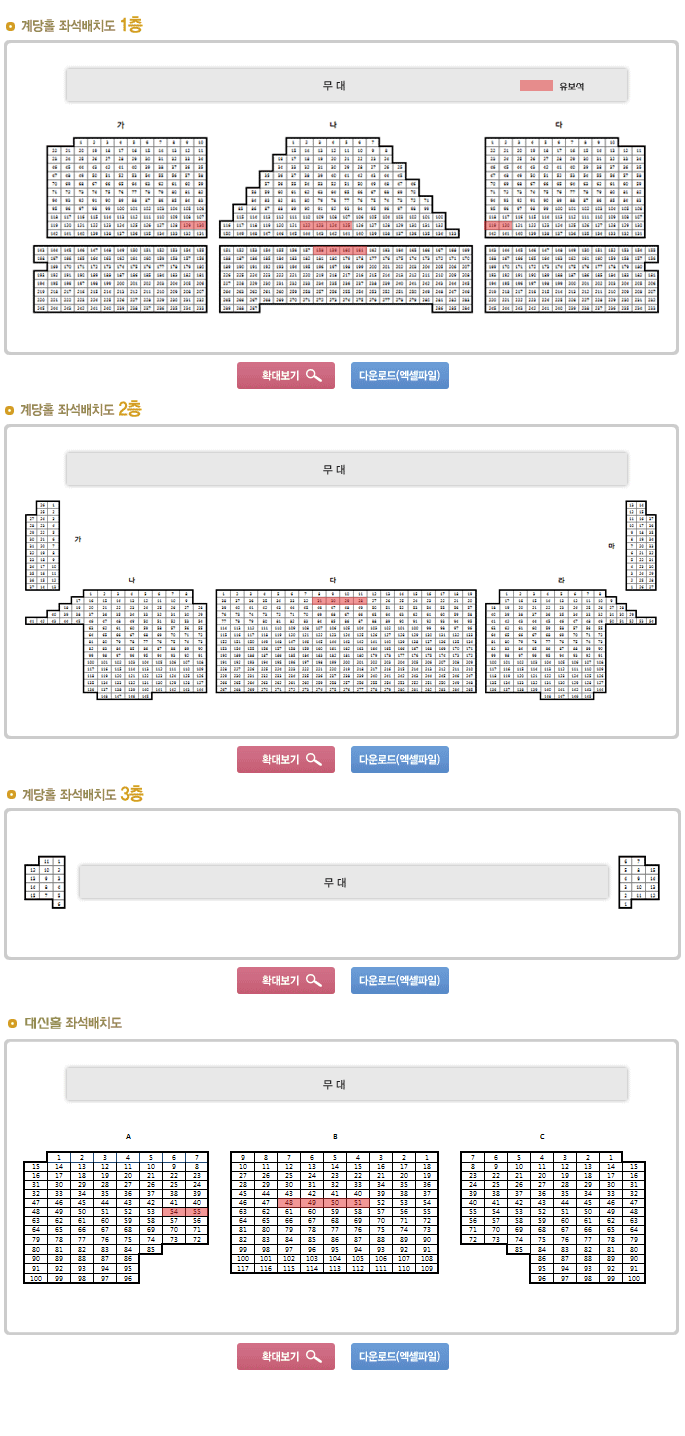Download the 2층 seating chart Excel file
The width and height of the screenshot is (685, 1436).
click(400, 760)
